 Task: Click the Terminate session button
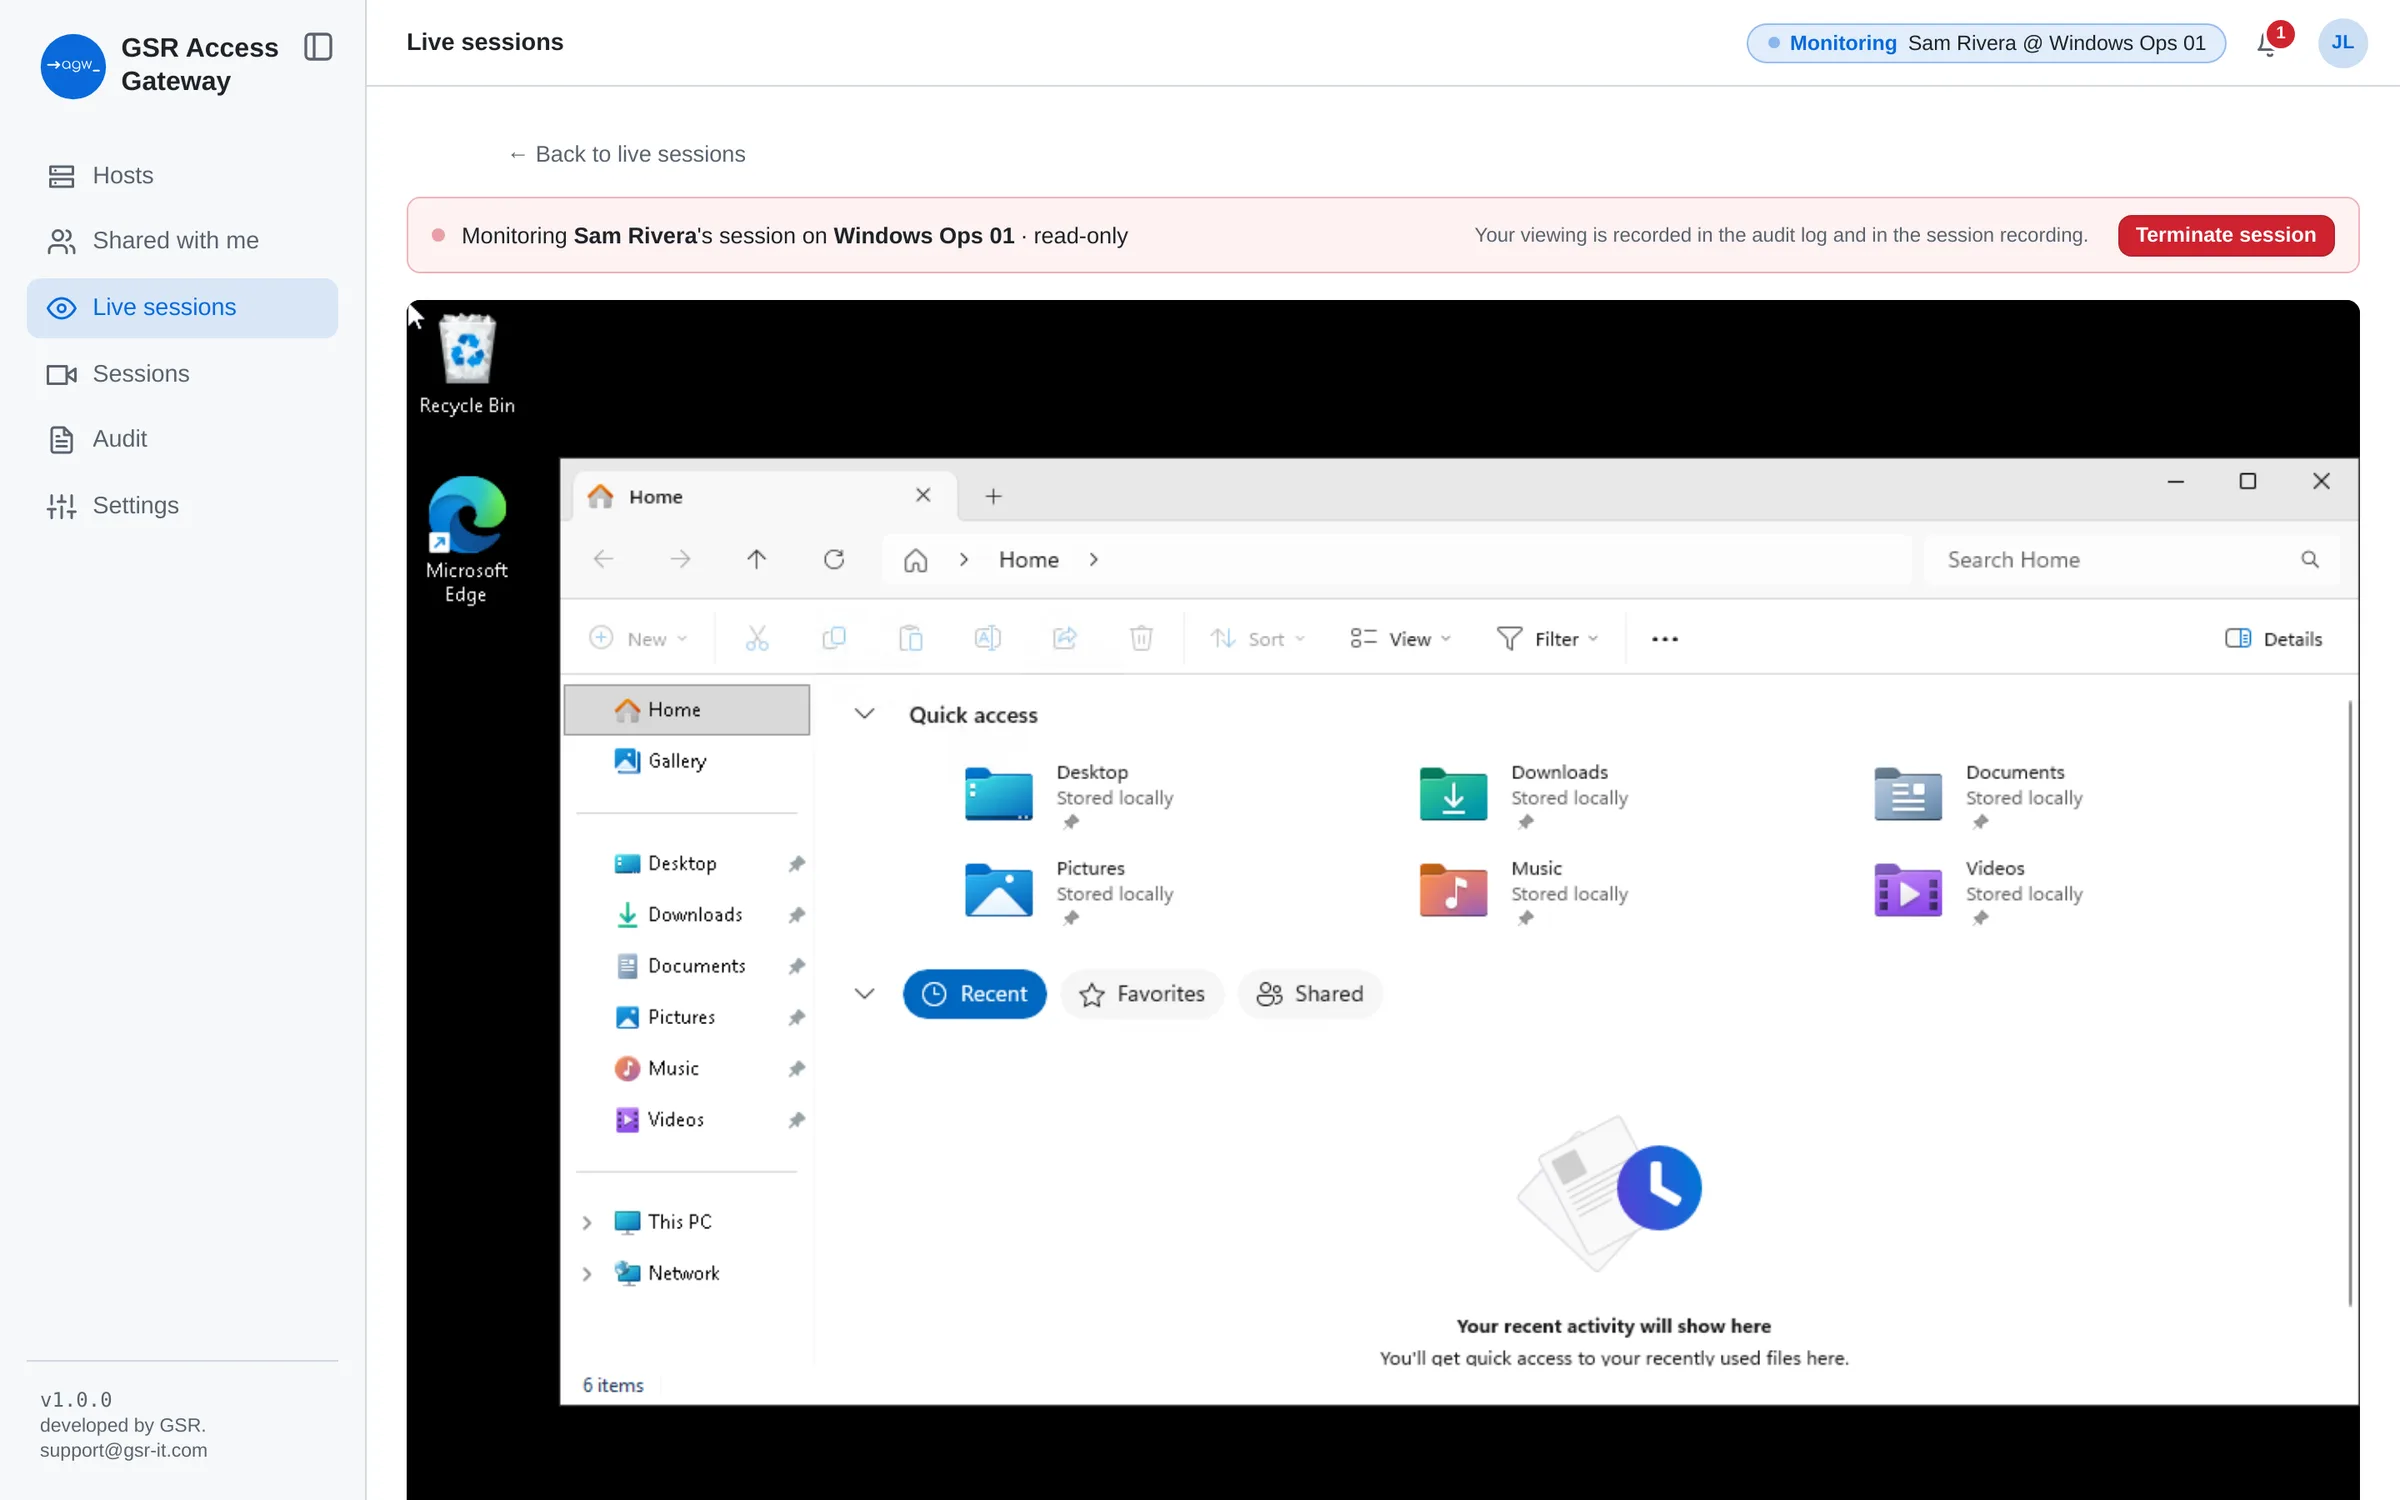(x=2225, y=235)
